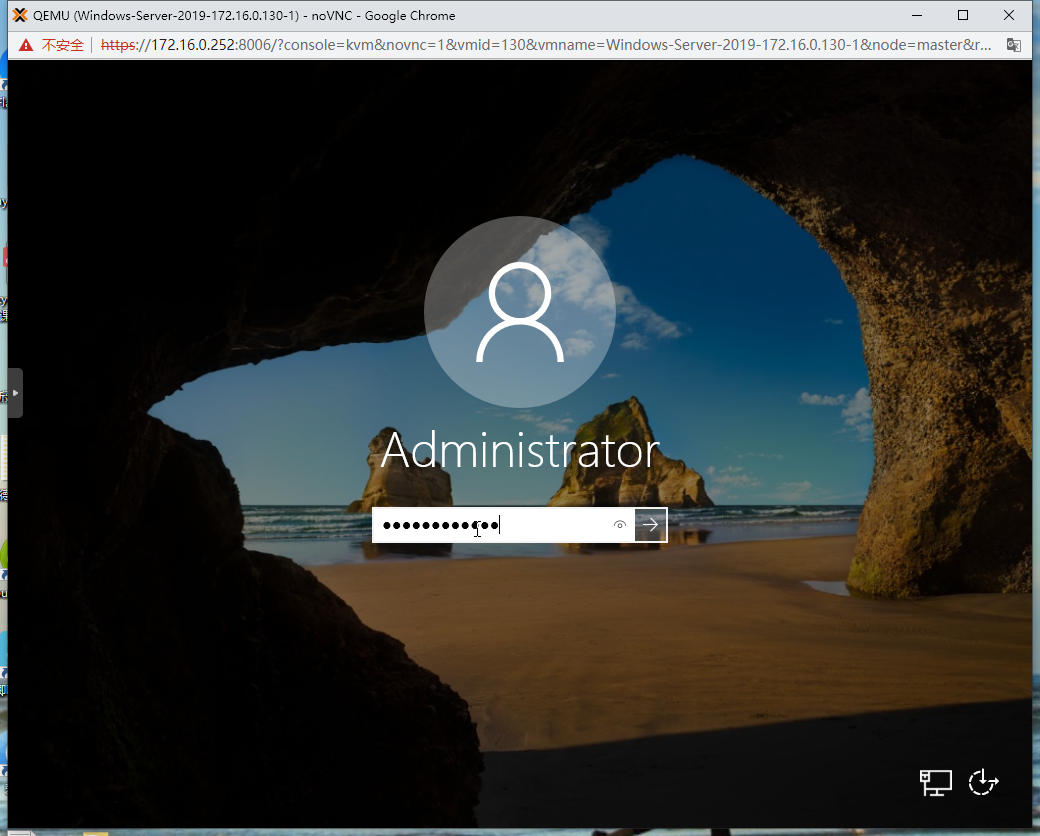Open the Ease of Access icon
The image size is (1040, 836).
(x=983, y=782)
